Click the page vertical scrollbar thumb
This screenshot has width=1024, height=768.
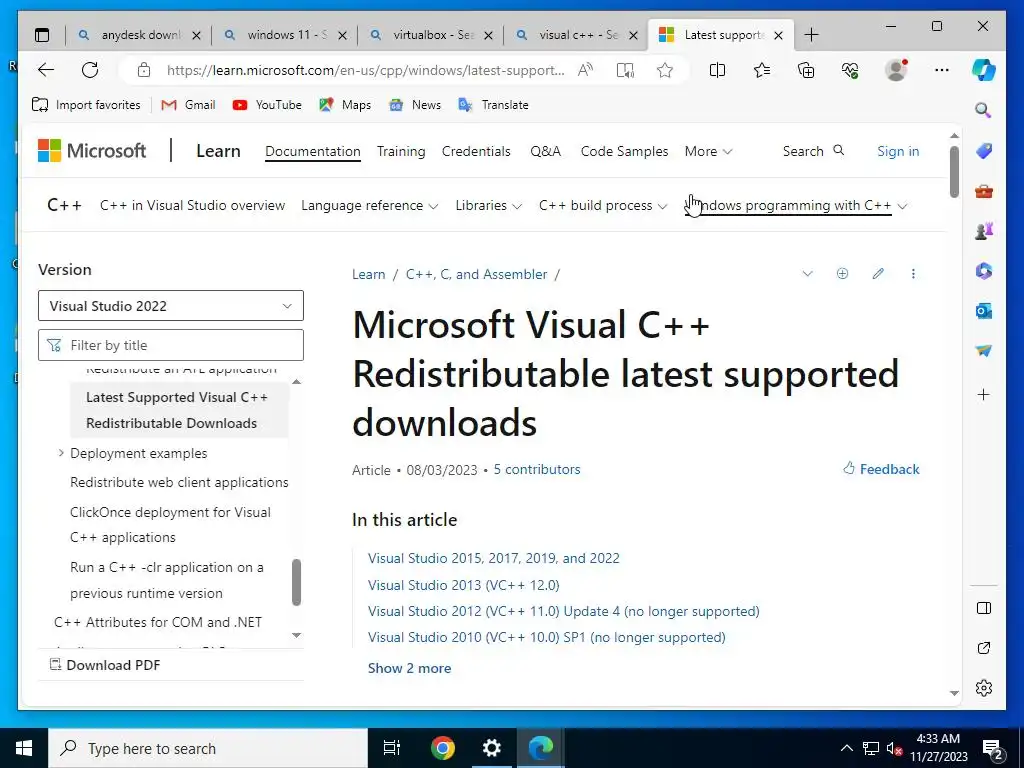[954, 172]
